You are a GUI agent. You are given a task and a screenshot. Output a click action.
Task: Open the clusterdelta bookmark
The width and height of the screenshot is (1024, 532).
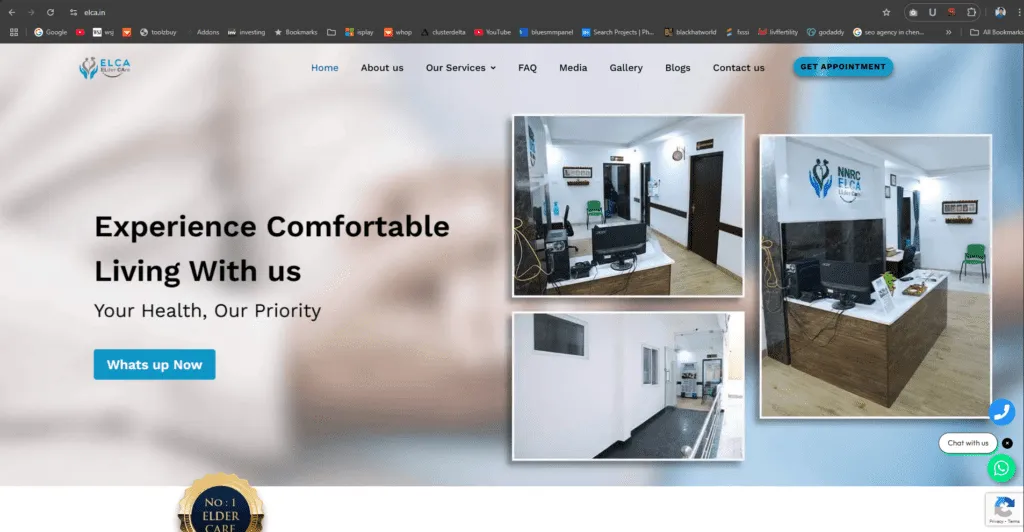click(443, 32)
